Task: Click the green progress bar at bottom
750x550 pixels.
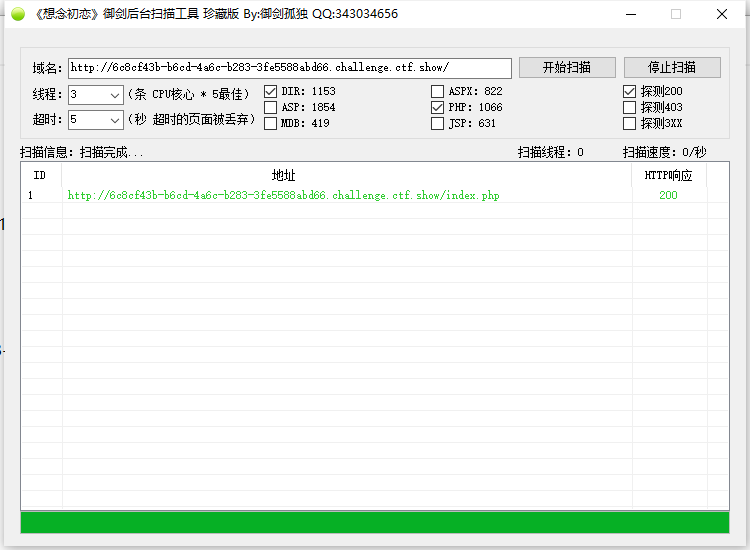Action: click(375, 522)
